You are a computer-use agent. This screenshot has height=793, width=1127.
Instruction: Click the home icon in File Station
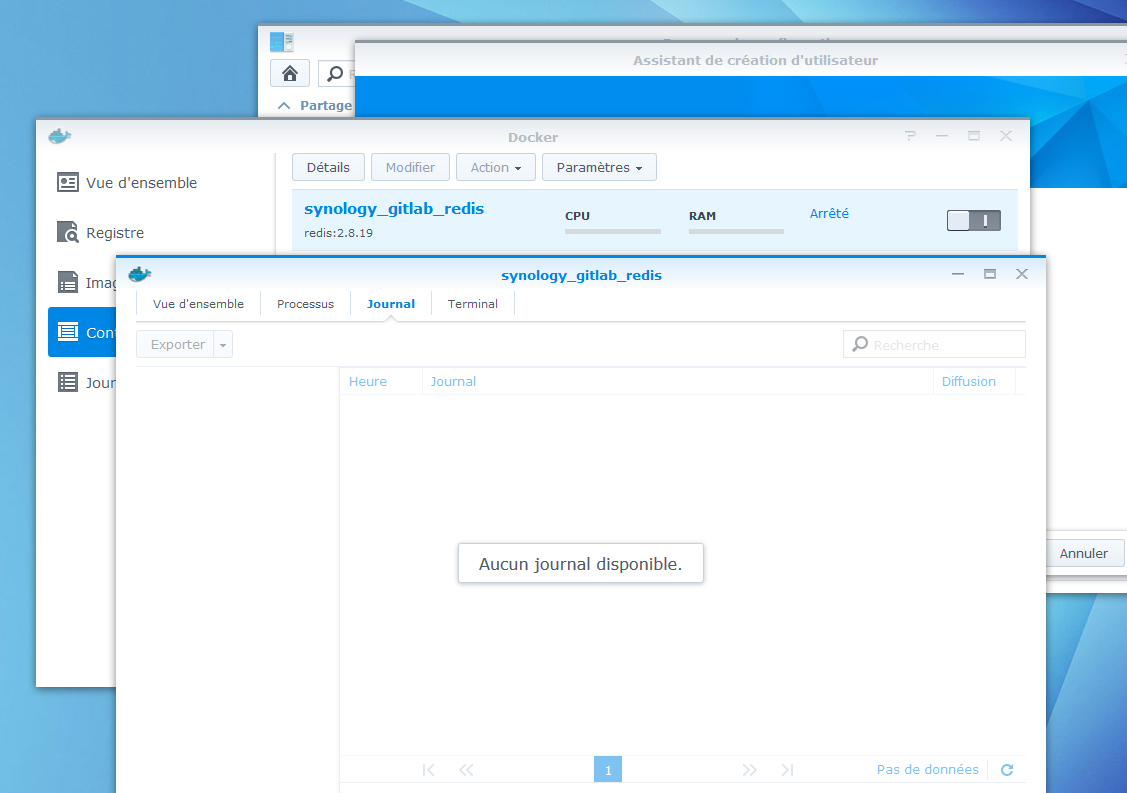click(290, 73)
